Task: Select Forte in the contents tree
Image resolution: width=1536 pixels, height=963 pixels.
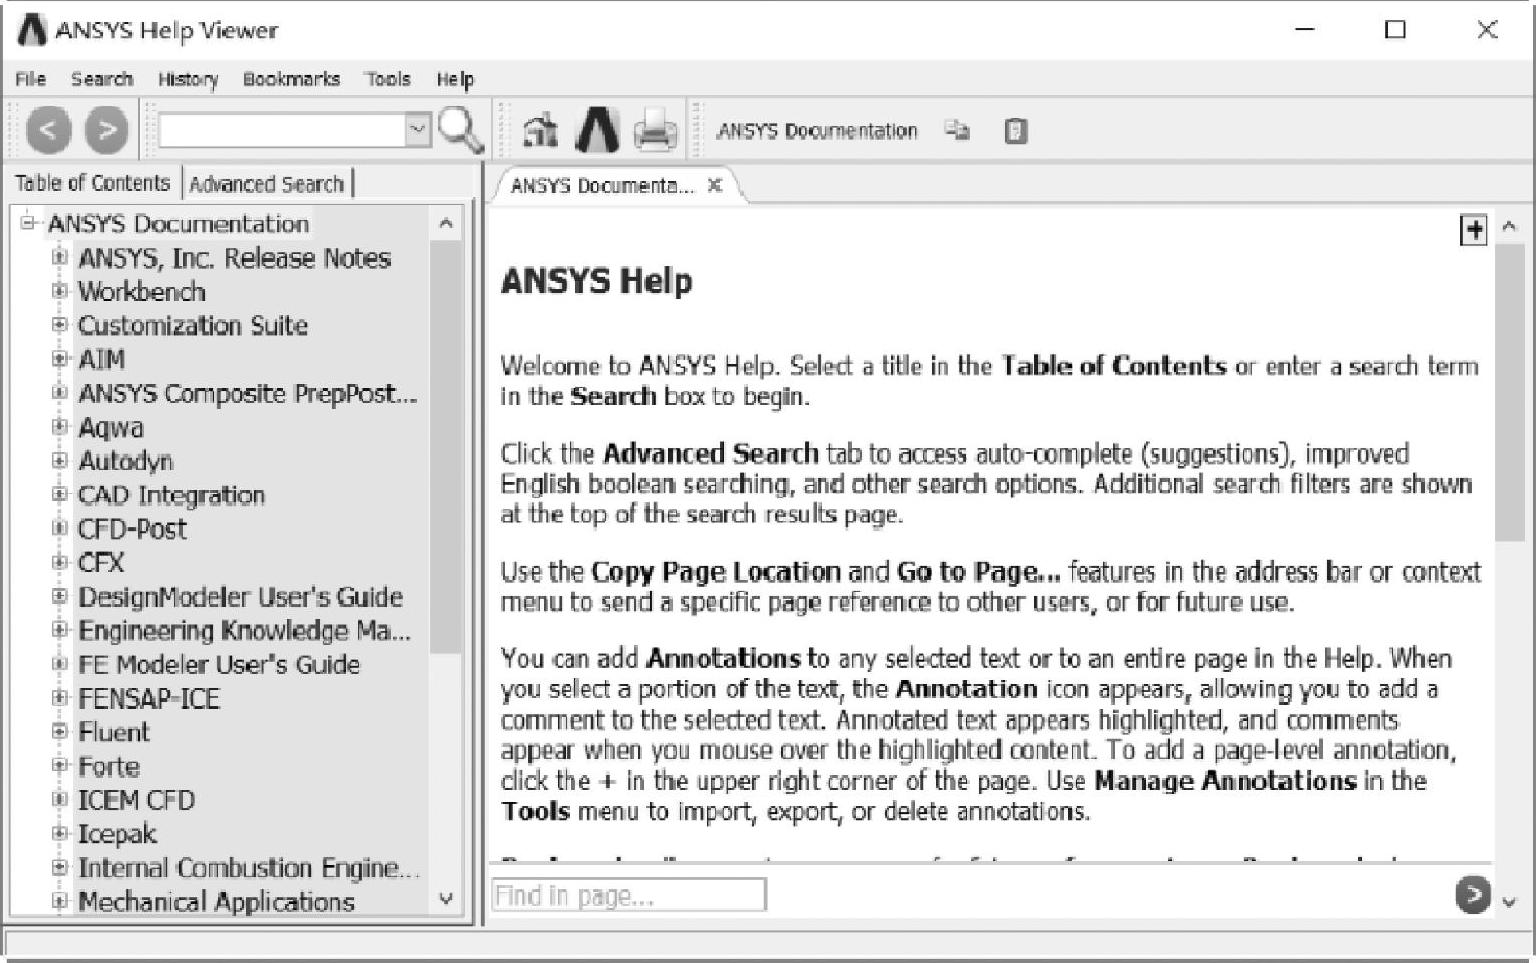Action: click(109, 767)
